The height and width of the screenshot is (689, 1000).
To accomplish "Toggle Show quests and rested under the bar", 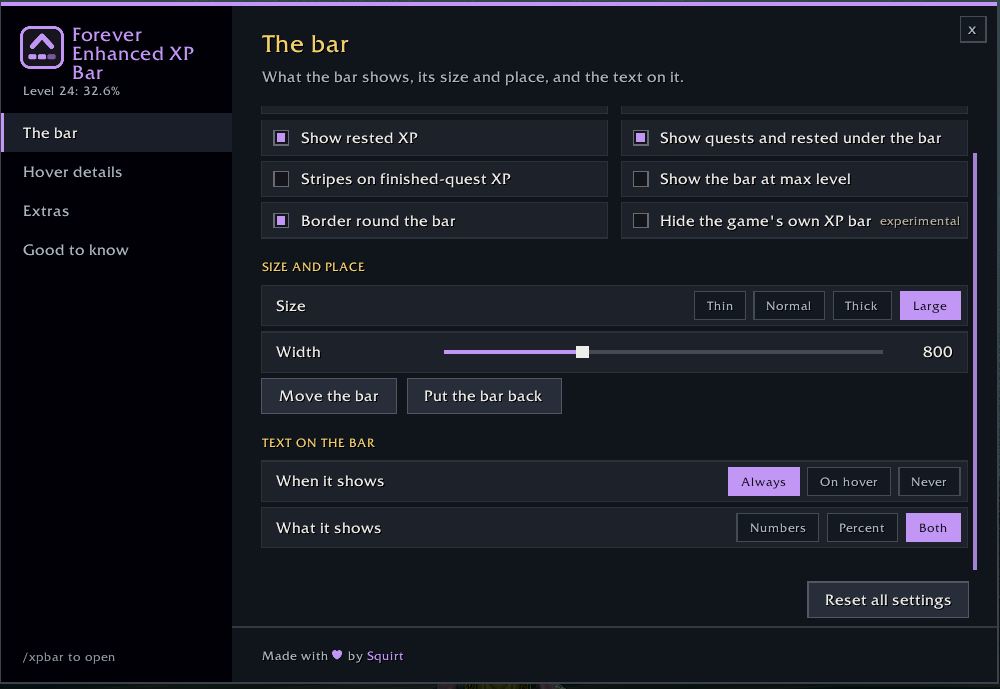I will [x=641, y=138].
